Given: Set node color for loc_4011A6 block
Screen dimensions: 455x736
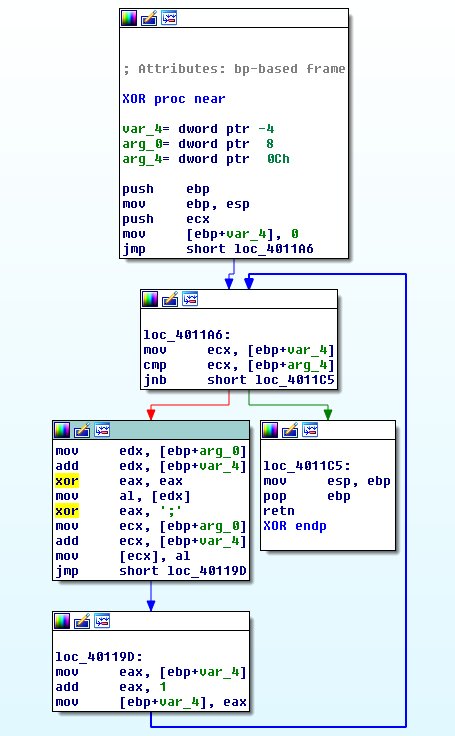Looking at the screenshot, I should [150, 299].
